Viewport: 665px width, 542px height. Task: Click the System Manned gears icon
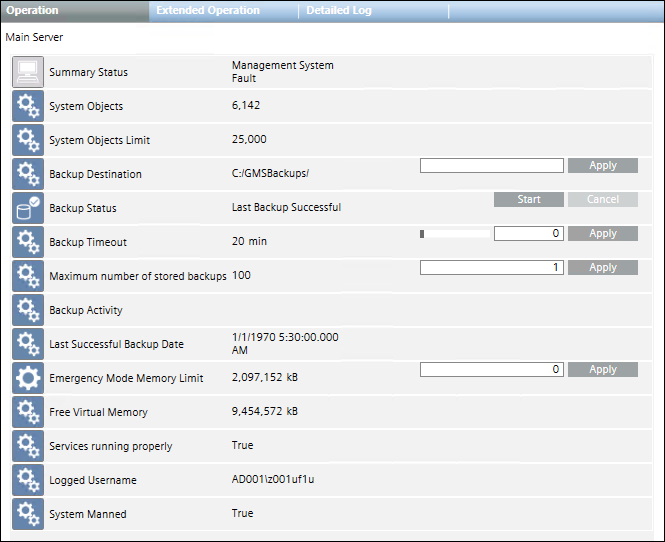[x=28, y=514]
